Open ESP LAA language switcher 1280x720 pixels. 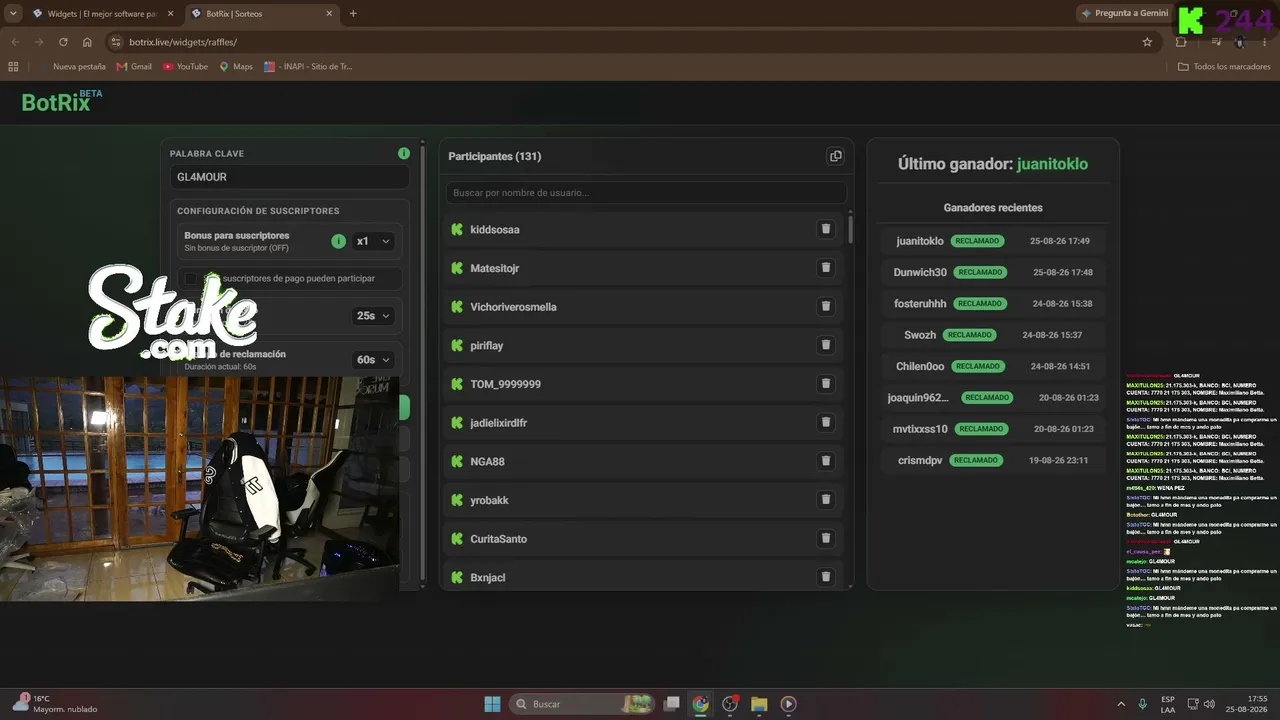pos(1168,704)
